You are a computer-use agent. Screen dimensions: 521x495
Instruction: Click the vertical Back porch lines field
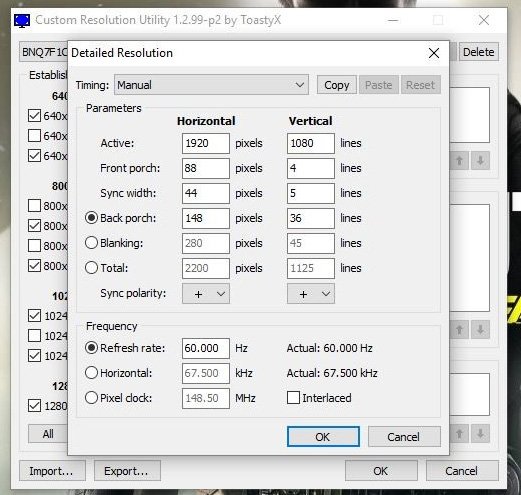pos(311,218)
